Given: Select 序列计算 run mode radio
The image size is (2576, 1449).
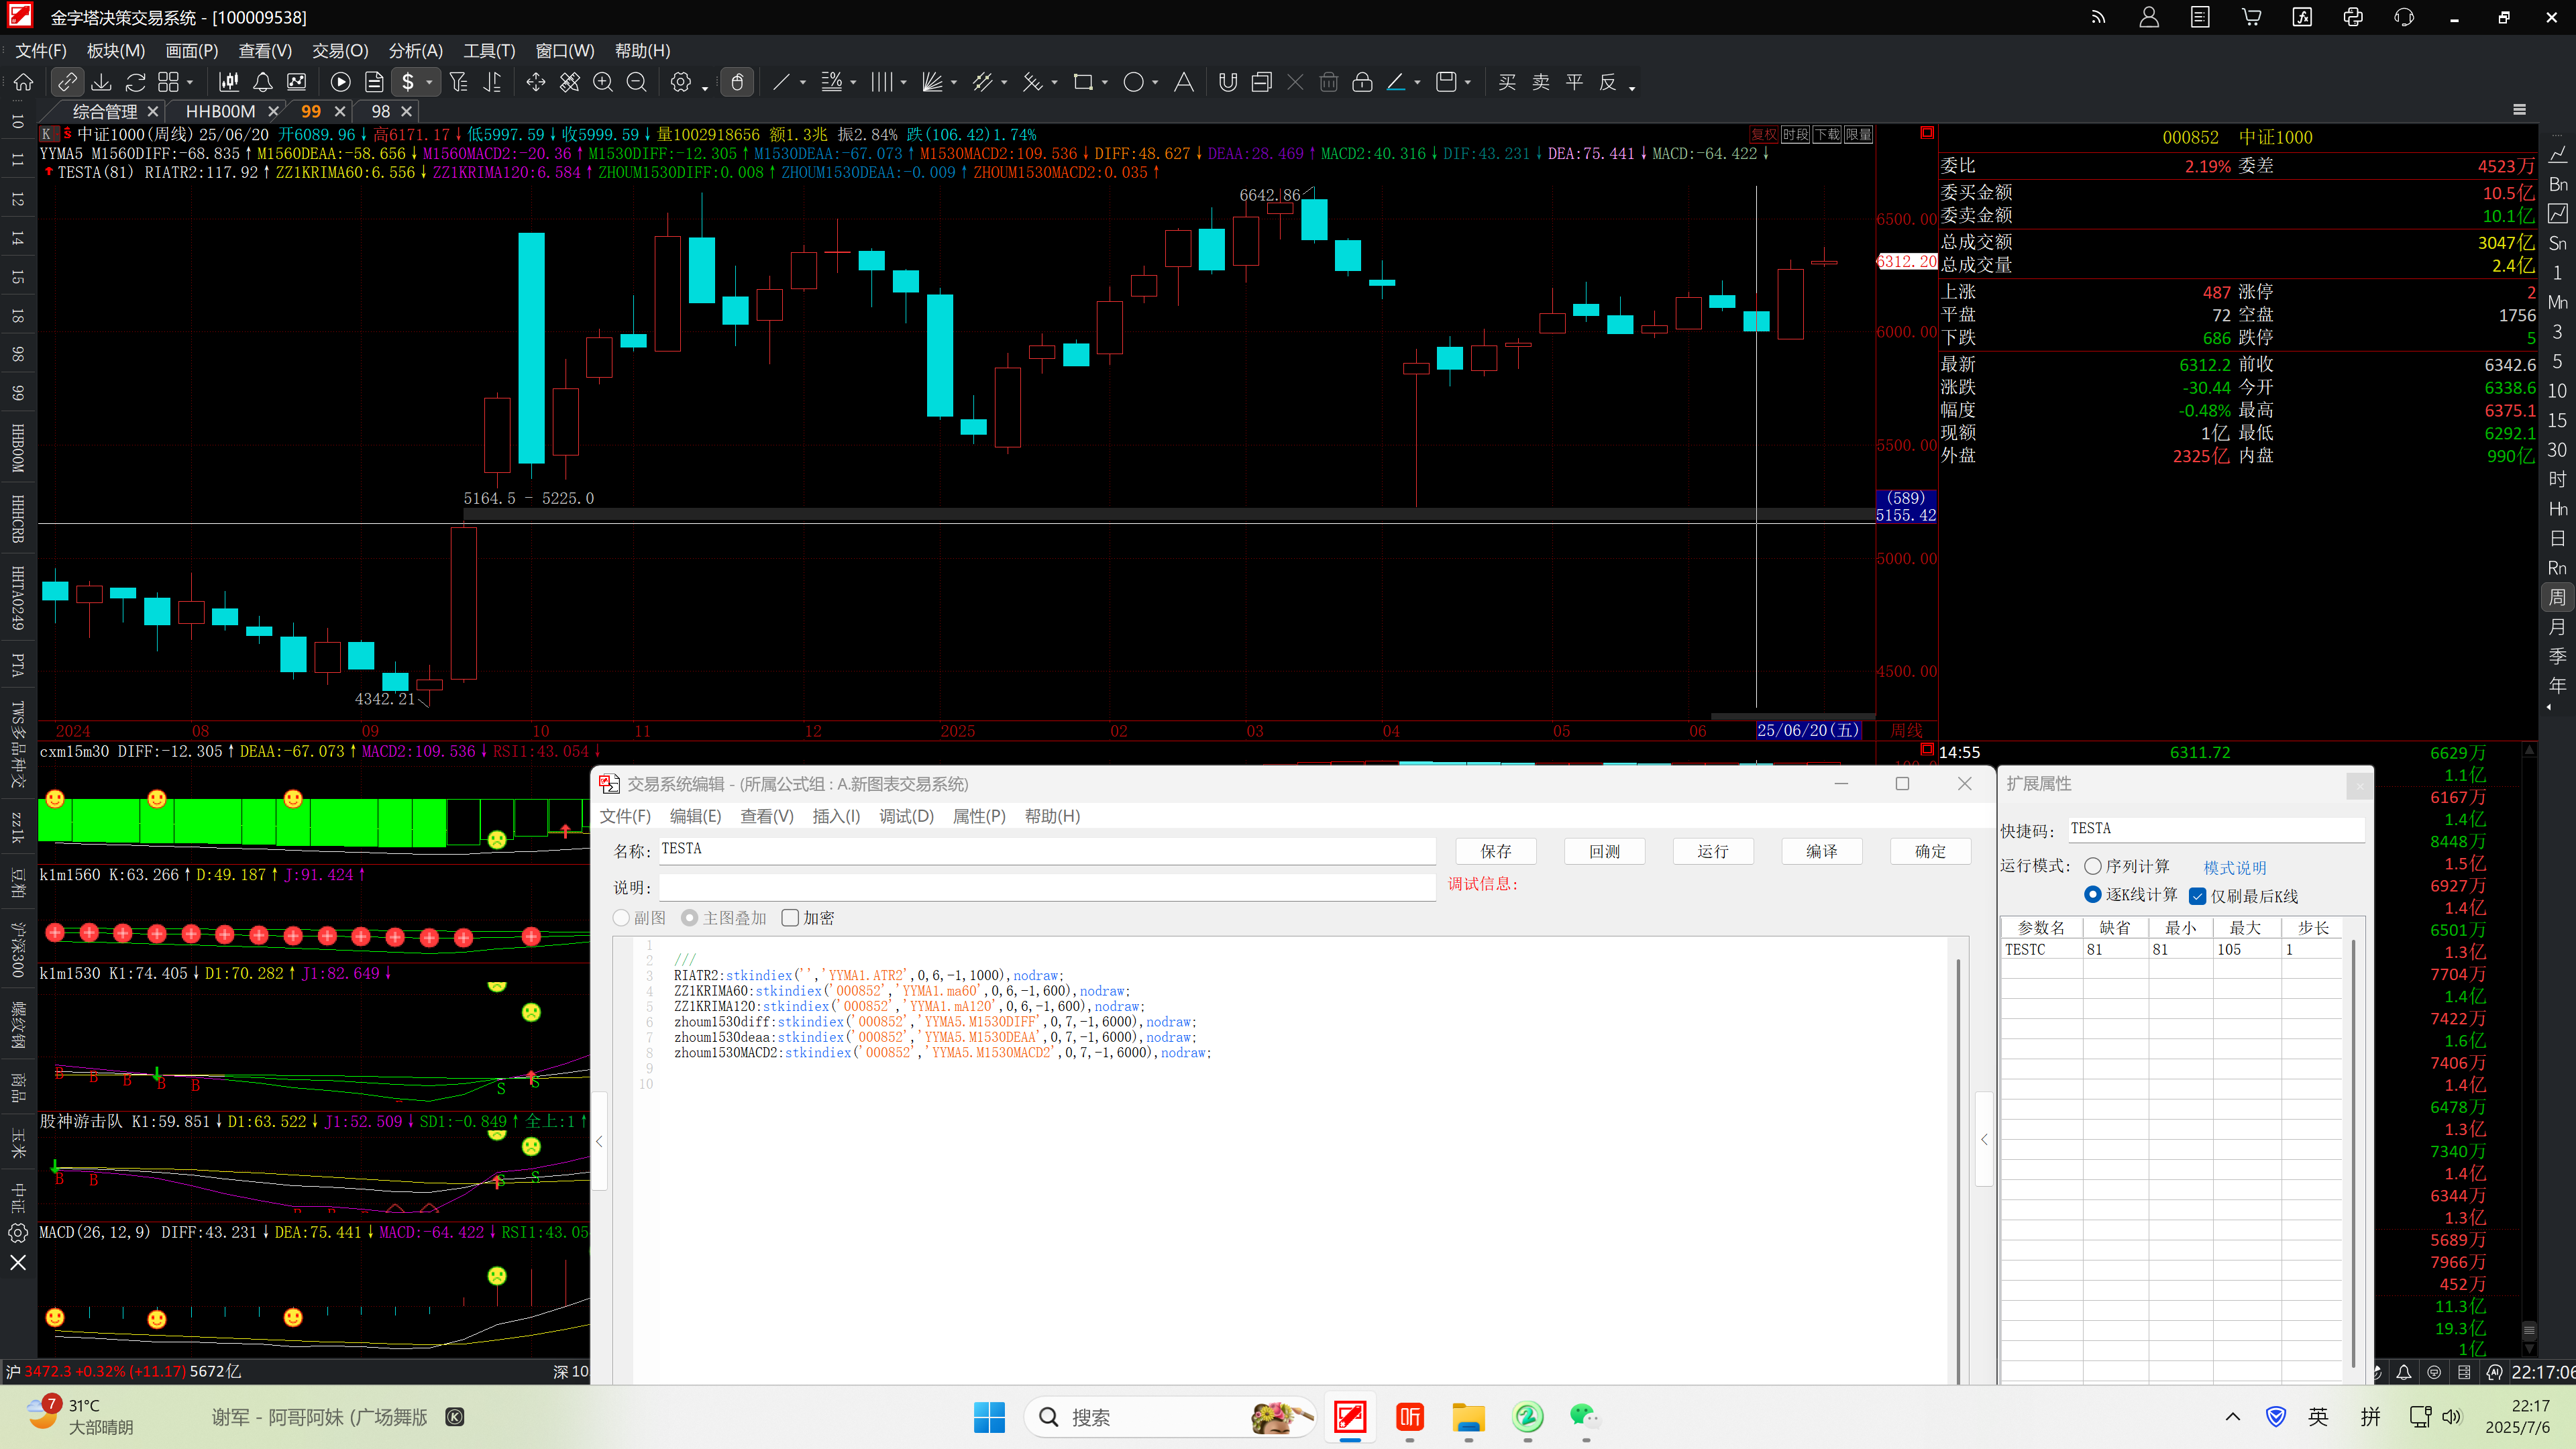Looking at the screenshot, I should (2092, 866).
